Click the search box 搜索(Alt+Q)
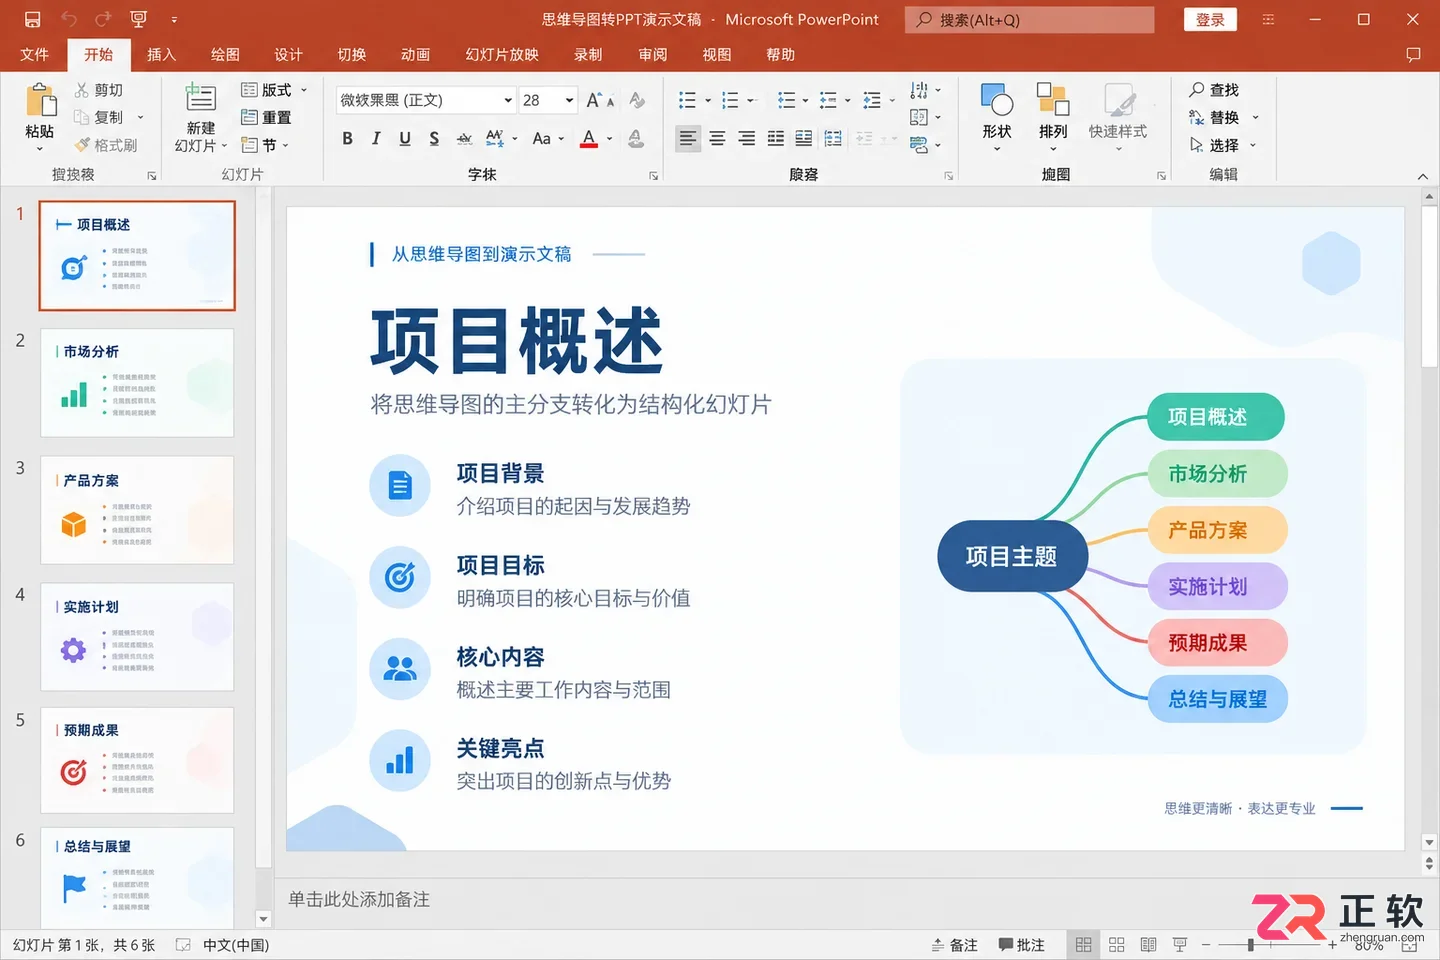Image resolution: width=1440 pixels, height=960 pixels. click(1030, 19)
